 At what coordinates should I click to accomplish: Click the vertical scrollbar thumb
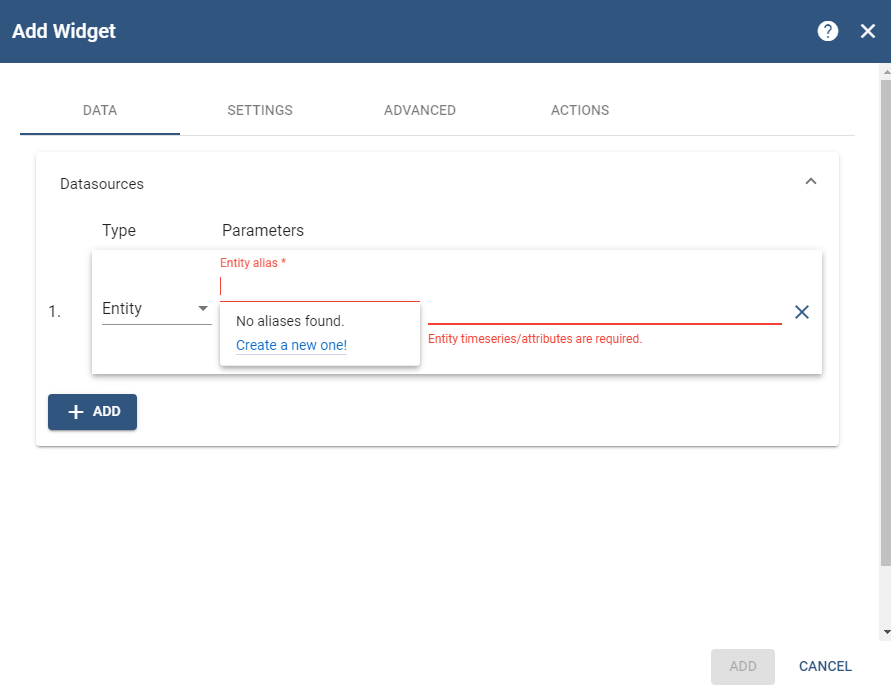(885, 320)
